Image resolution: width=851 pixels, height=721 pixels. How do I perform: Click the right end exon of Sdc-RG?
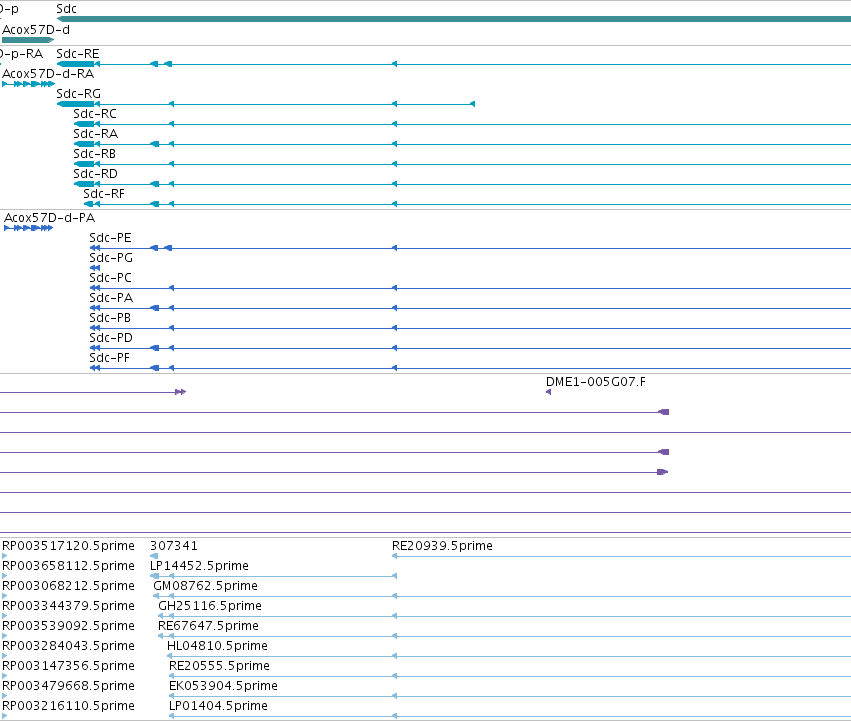coord(472,104)
